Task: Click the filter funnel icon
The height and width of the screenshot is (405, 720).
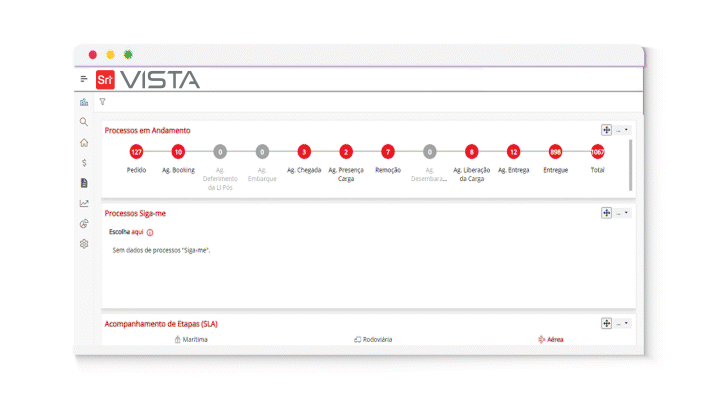Action: [x=102, y=102]
